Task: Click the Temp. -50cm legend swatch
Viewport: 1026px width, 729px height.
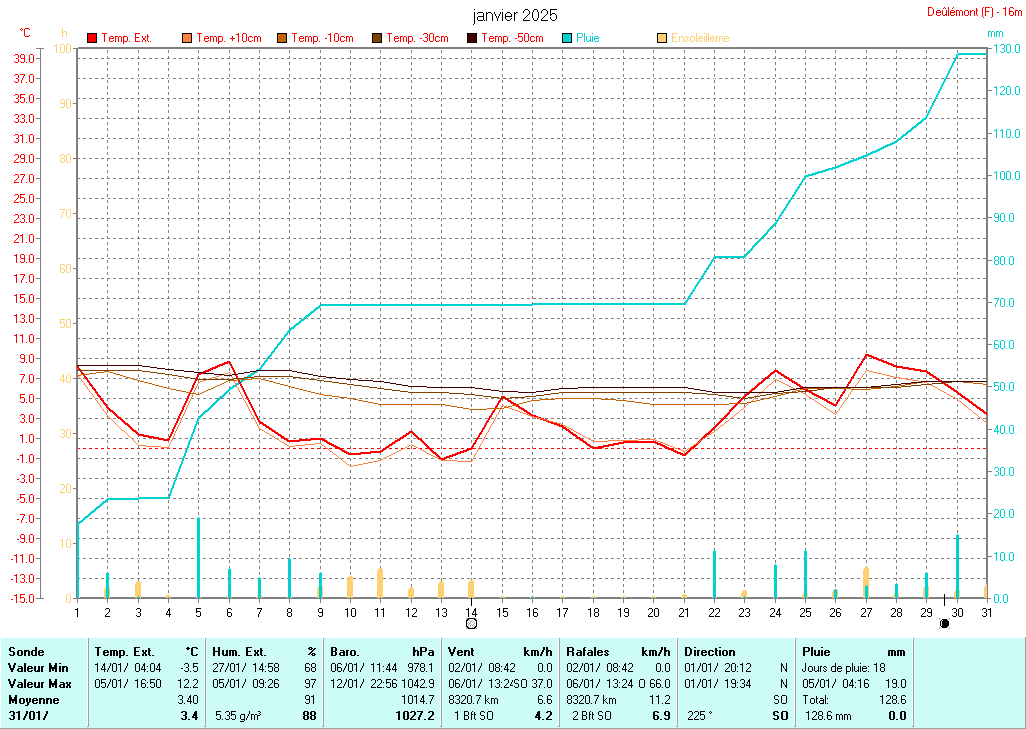Action: (x=472, y=38)
